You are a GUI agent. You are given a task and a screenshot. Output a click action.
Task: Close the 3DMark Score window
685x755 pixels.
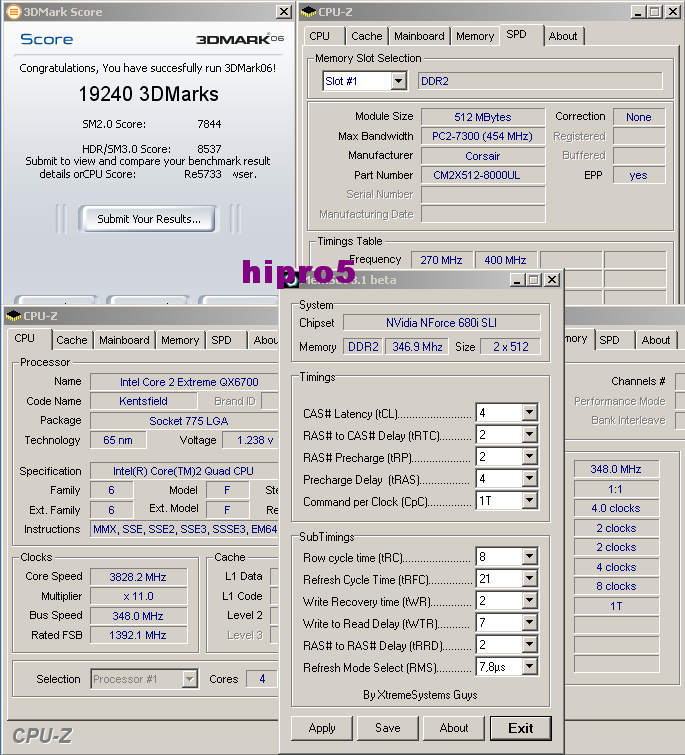(x=284, y=12)
